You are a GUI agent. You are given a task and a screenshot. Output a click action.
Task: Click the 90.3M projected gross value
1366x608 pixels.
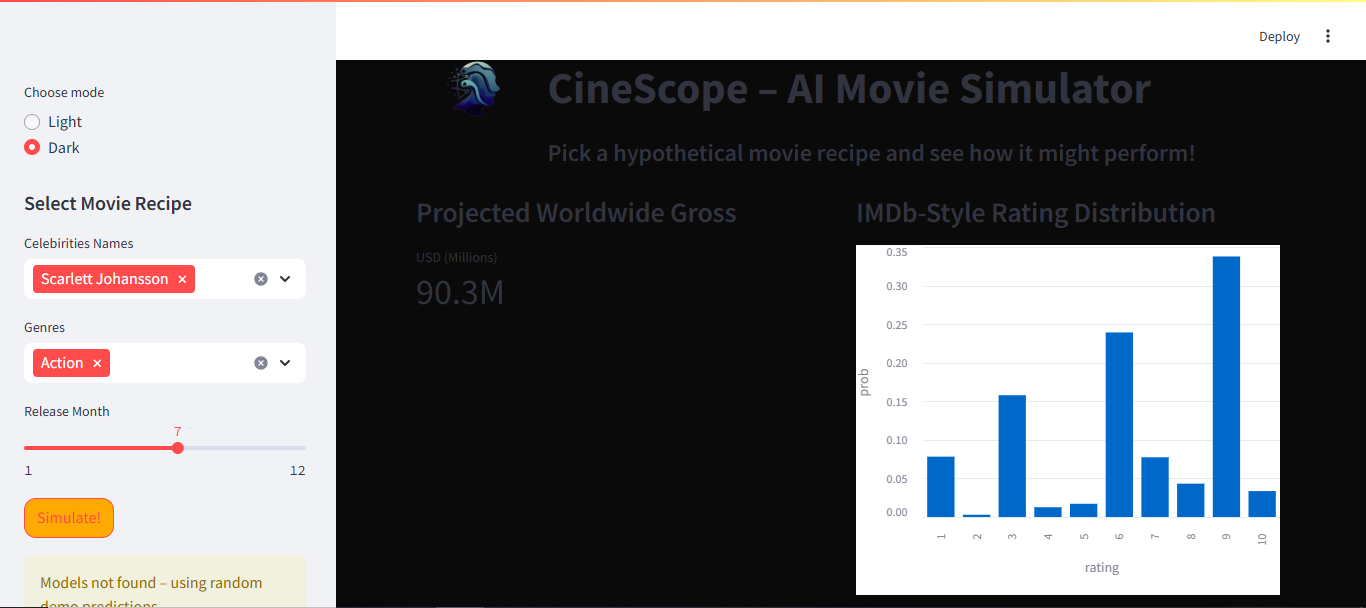coord(460,293)
